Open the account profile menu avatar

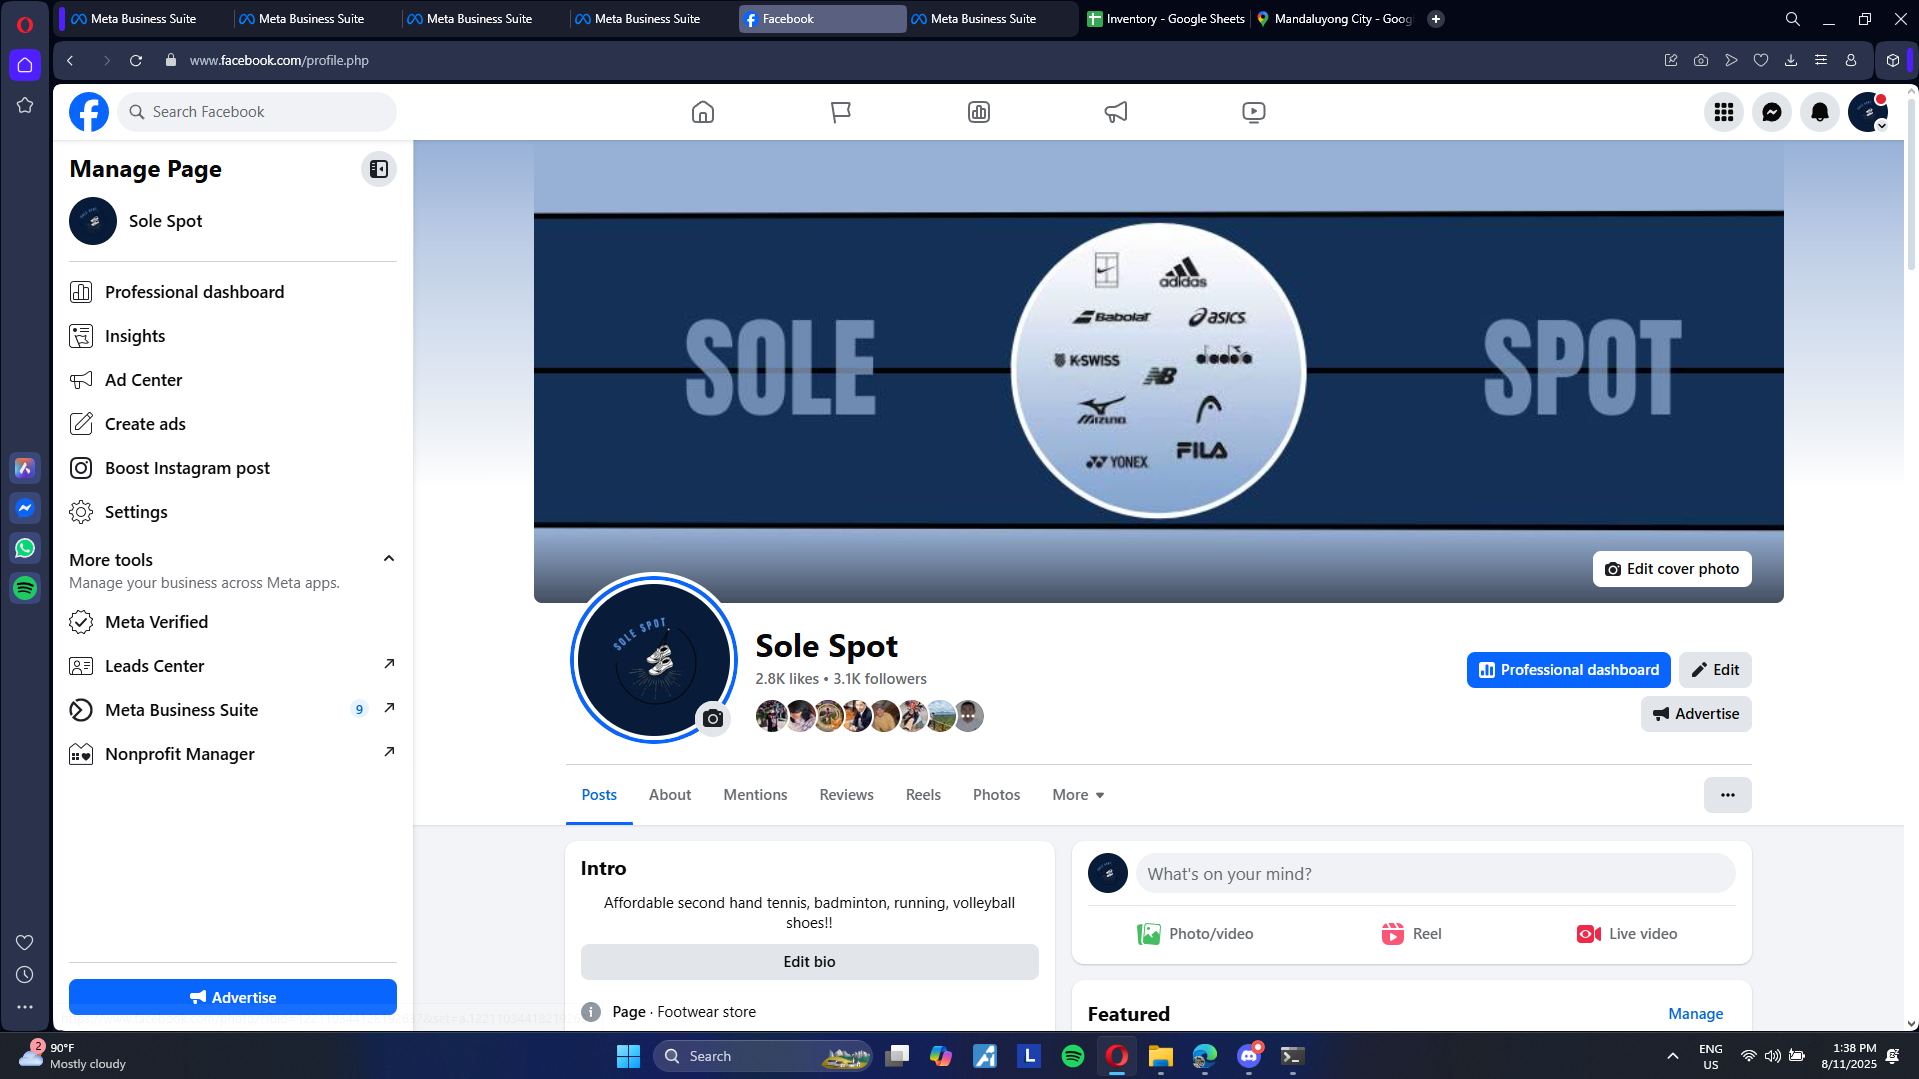[x=1868, y=112]
